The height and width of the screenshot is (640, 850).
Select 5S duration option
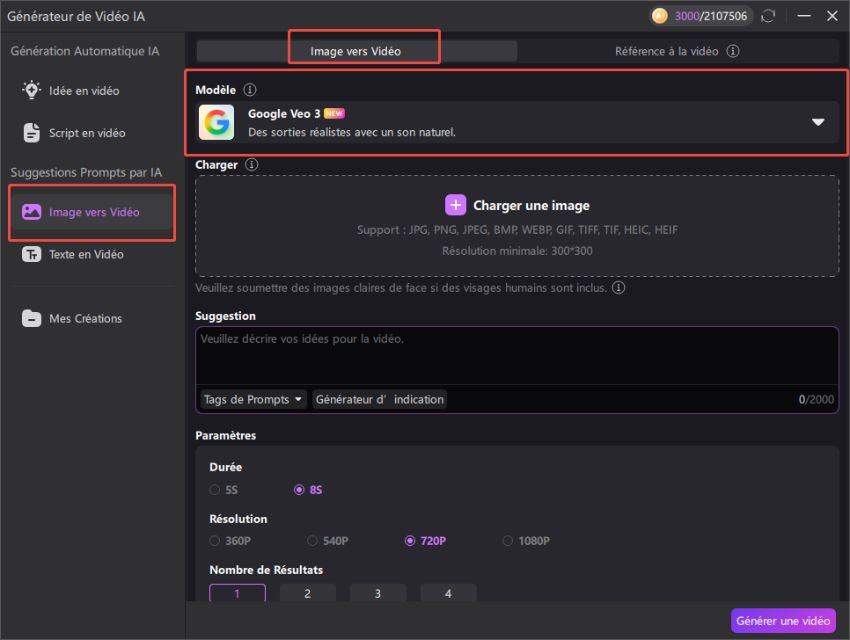coord(224,490)
